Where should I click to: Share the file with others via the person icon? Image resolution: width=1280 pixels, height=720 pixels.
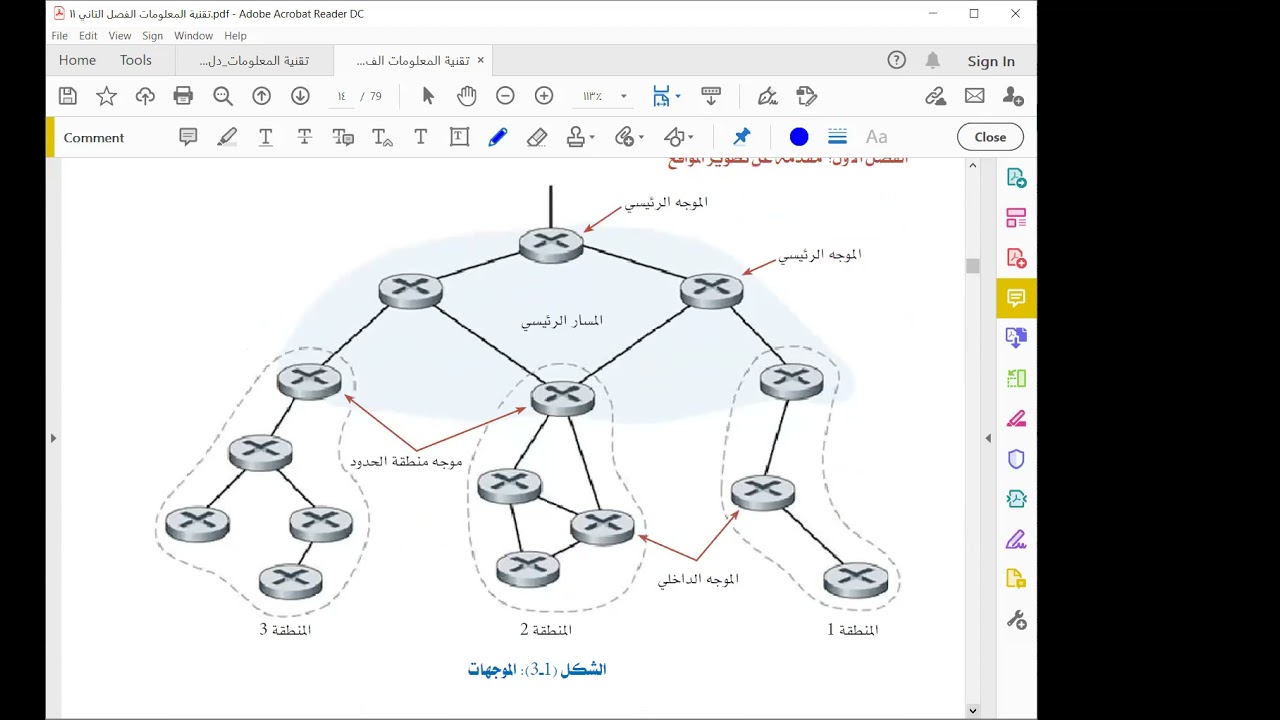(x=1013, y=96)
